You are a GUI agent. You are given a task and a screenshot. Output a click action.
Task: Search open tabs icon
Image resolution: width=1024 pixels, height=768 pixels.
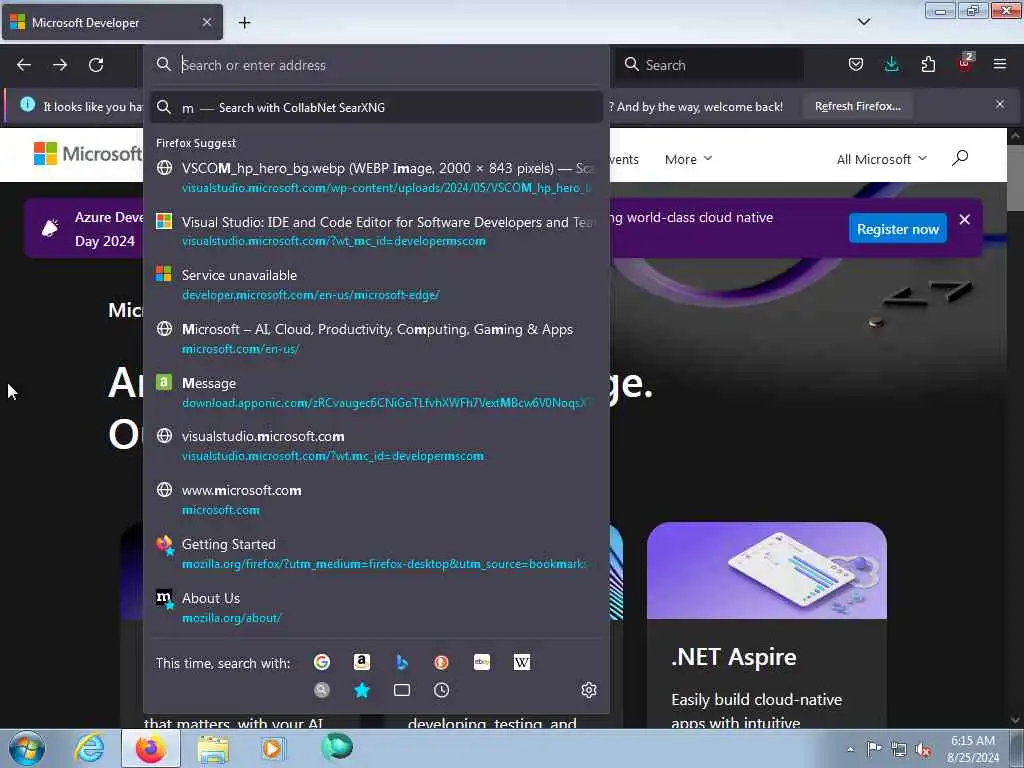pos(402,690)
